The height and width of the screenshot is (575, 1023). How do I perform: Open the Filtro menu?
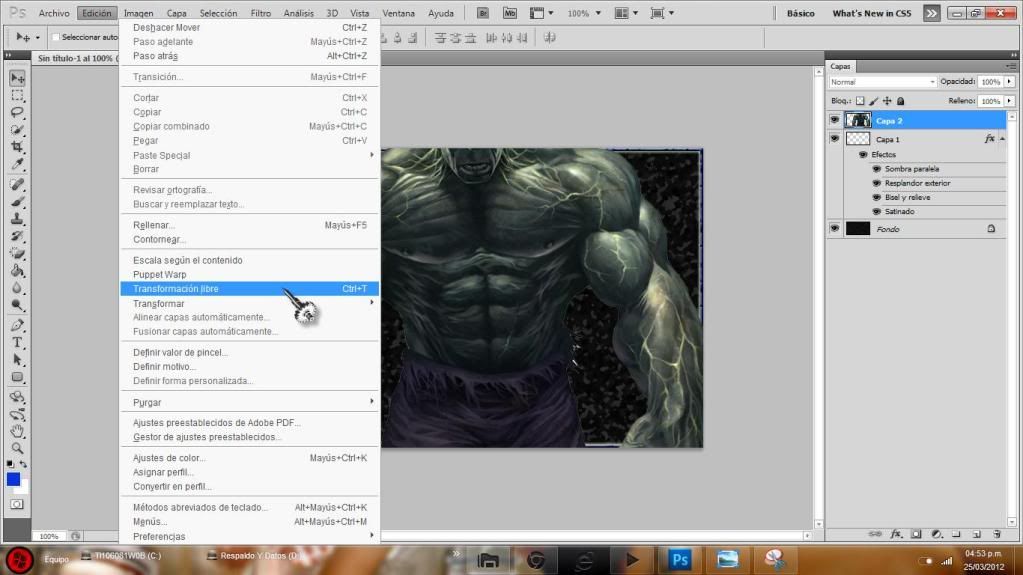(260, 13)
